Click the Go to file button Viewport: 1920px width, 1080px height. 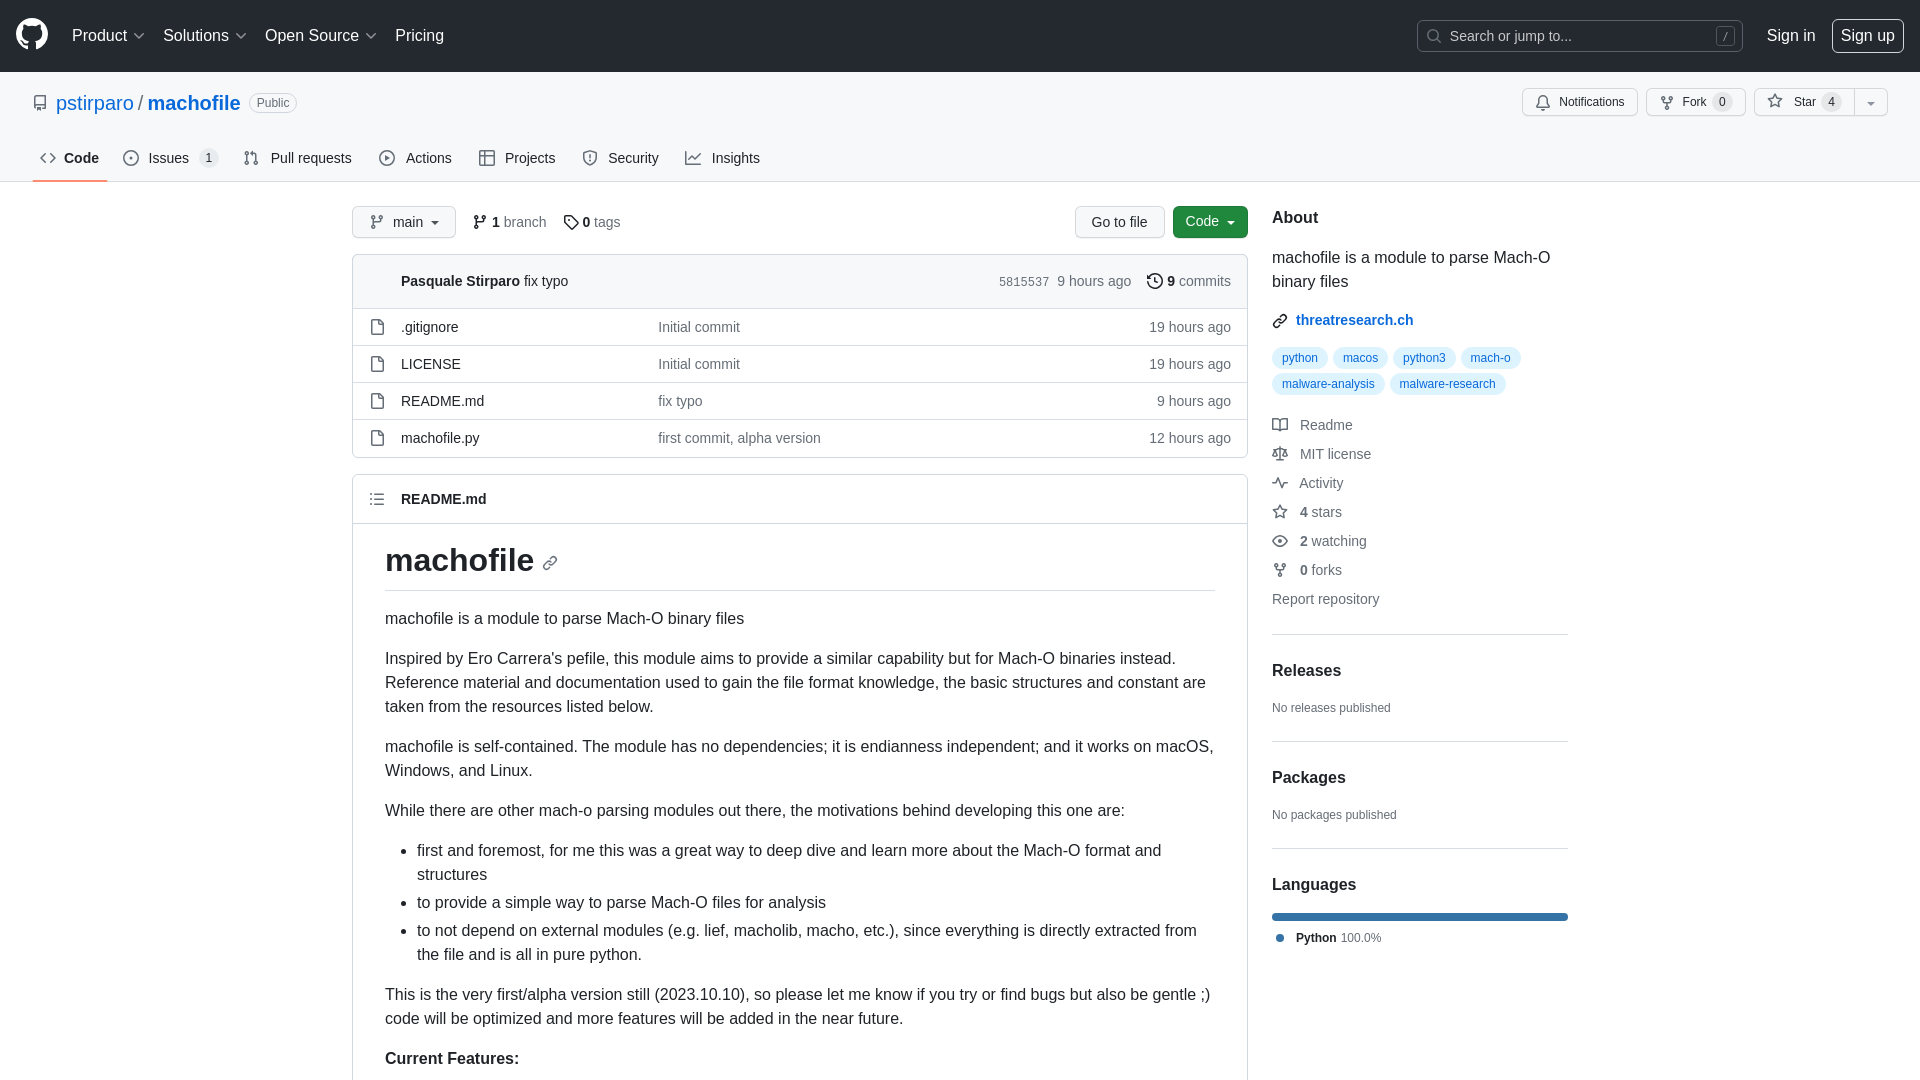(x=1120, y=222)
